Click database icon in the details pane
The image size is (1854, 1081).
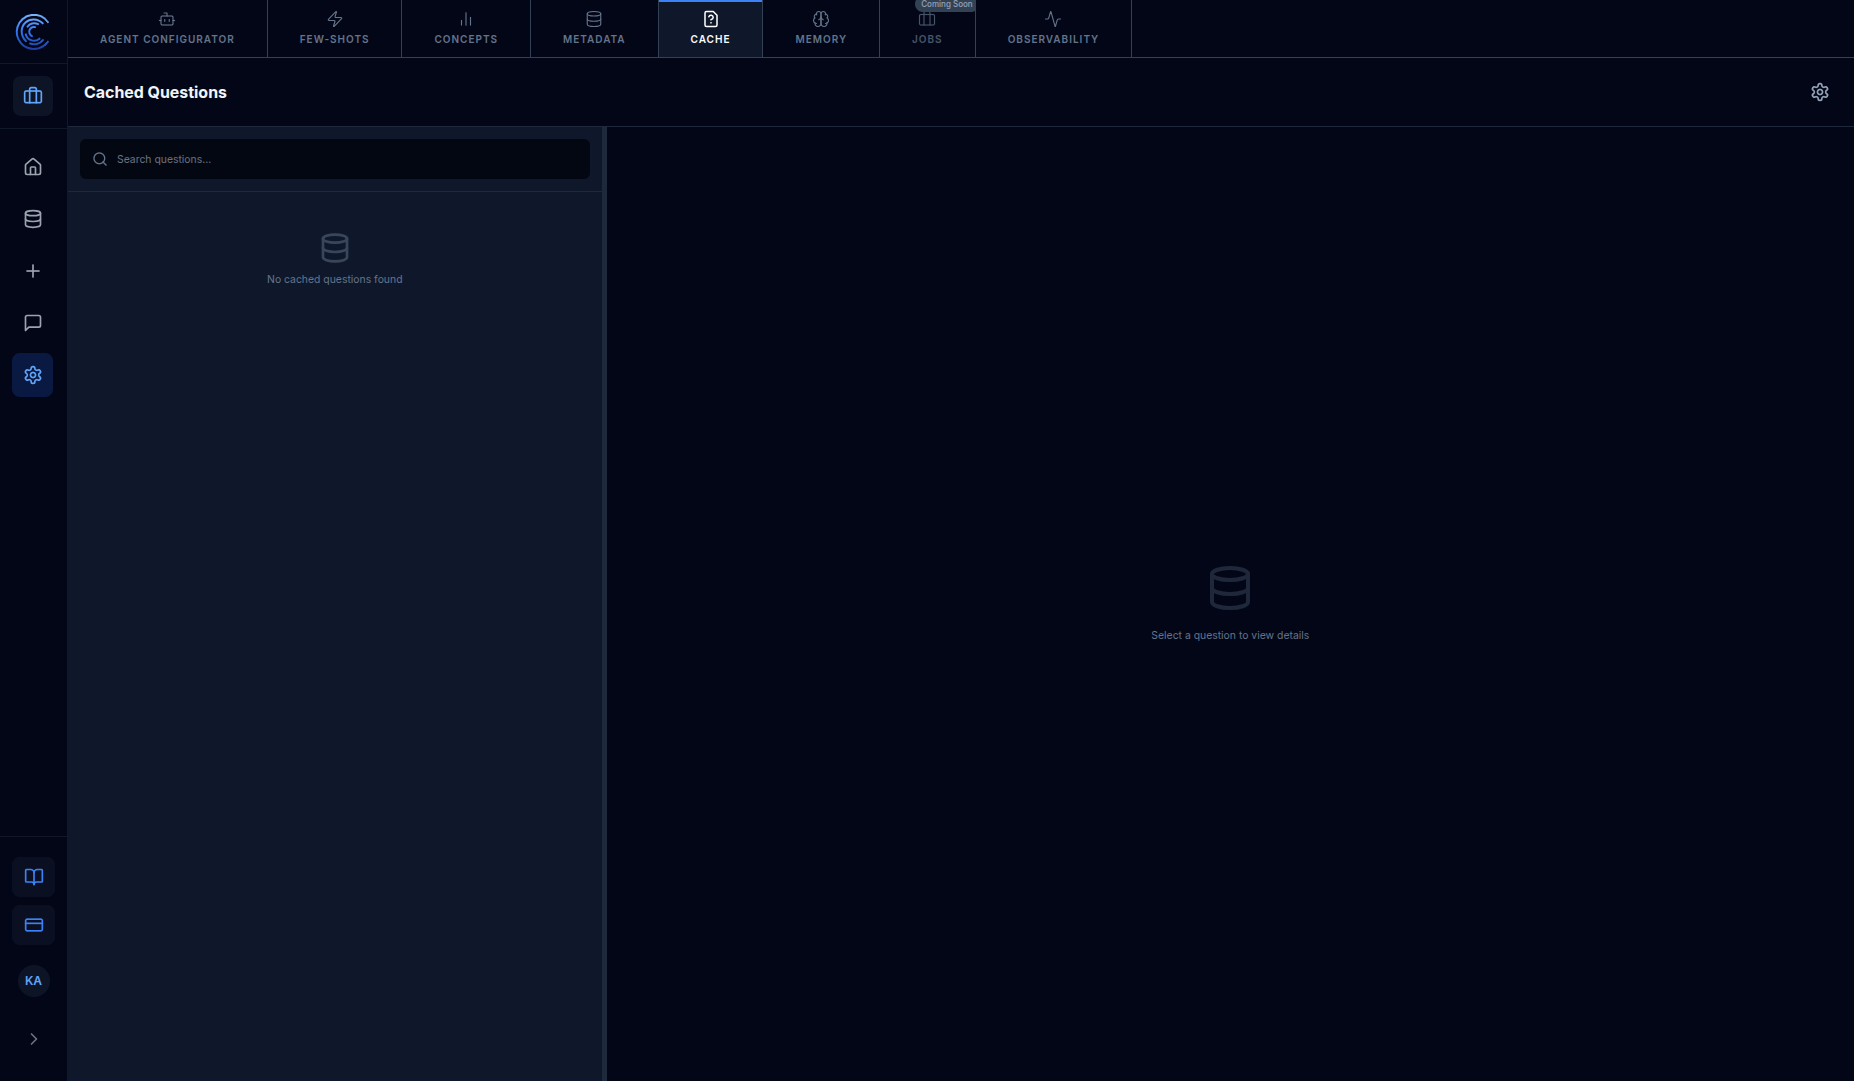click(x=1230, y=588)
